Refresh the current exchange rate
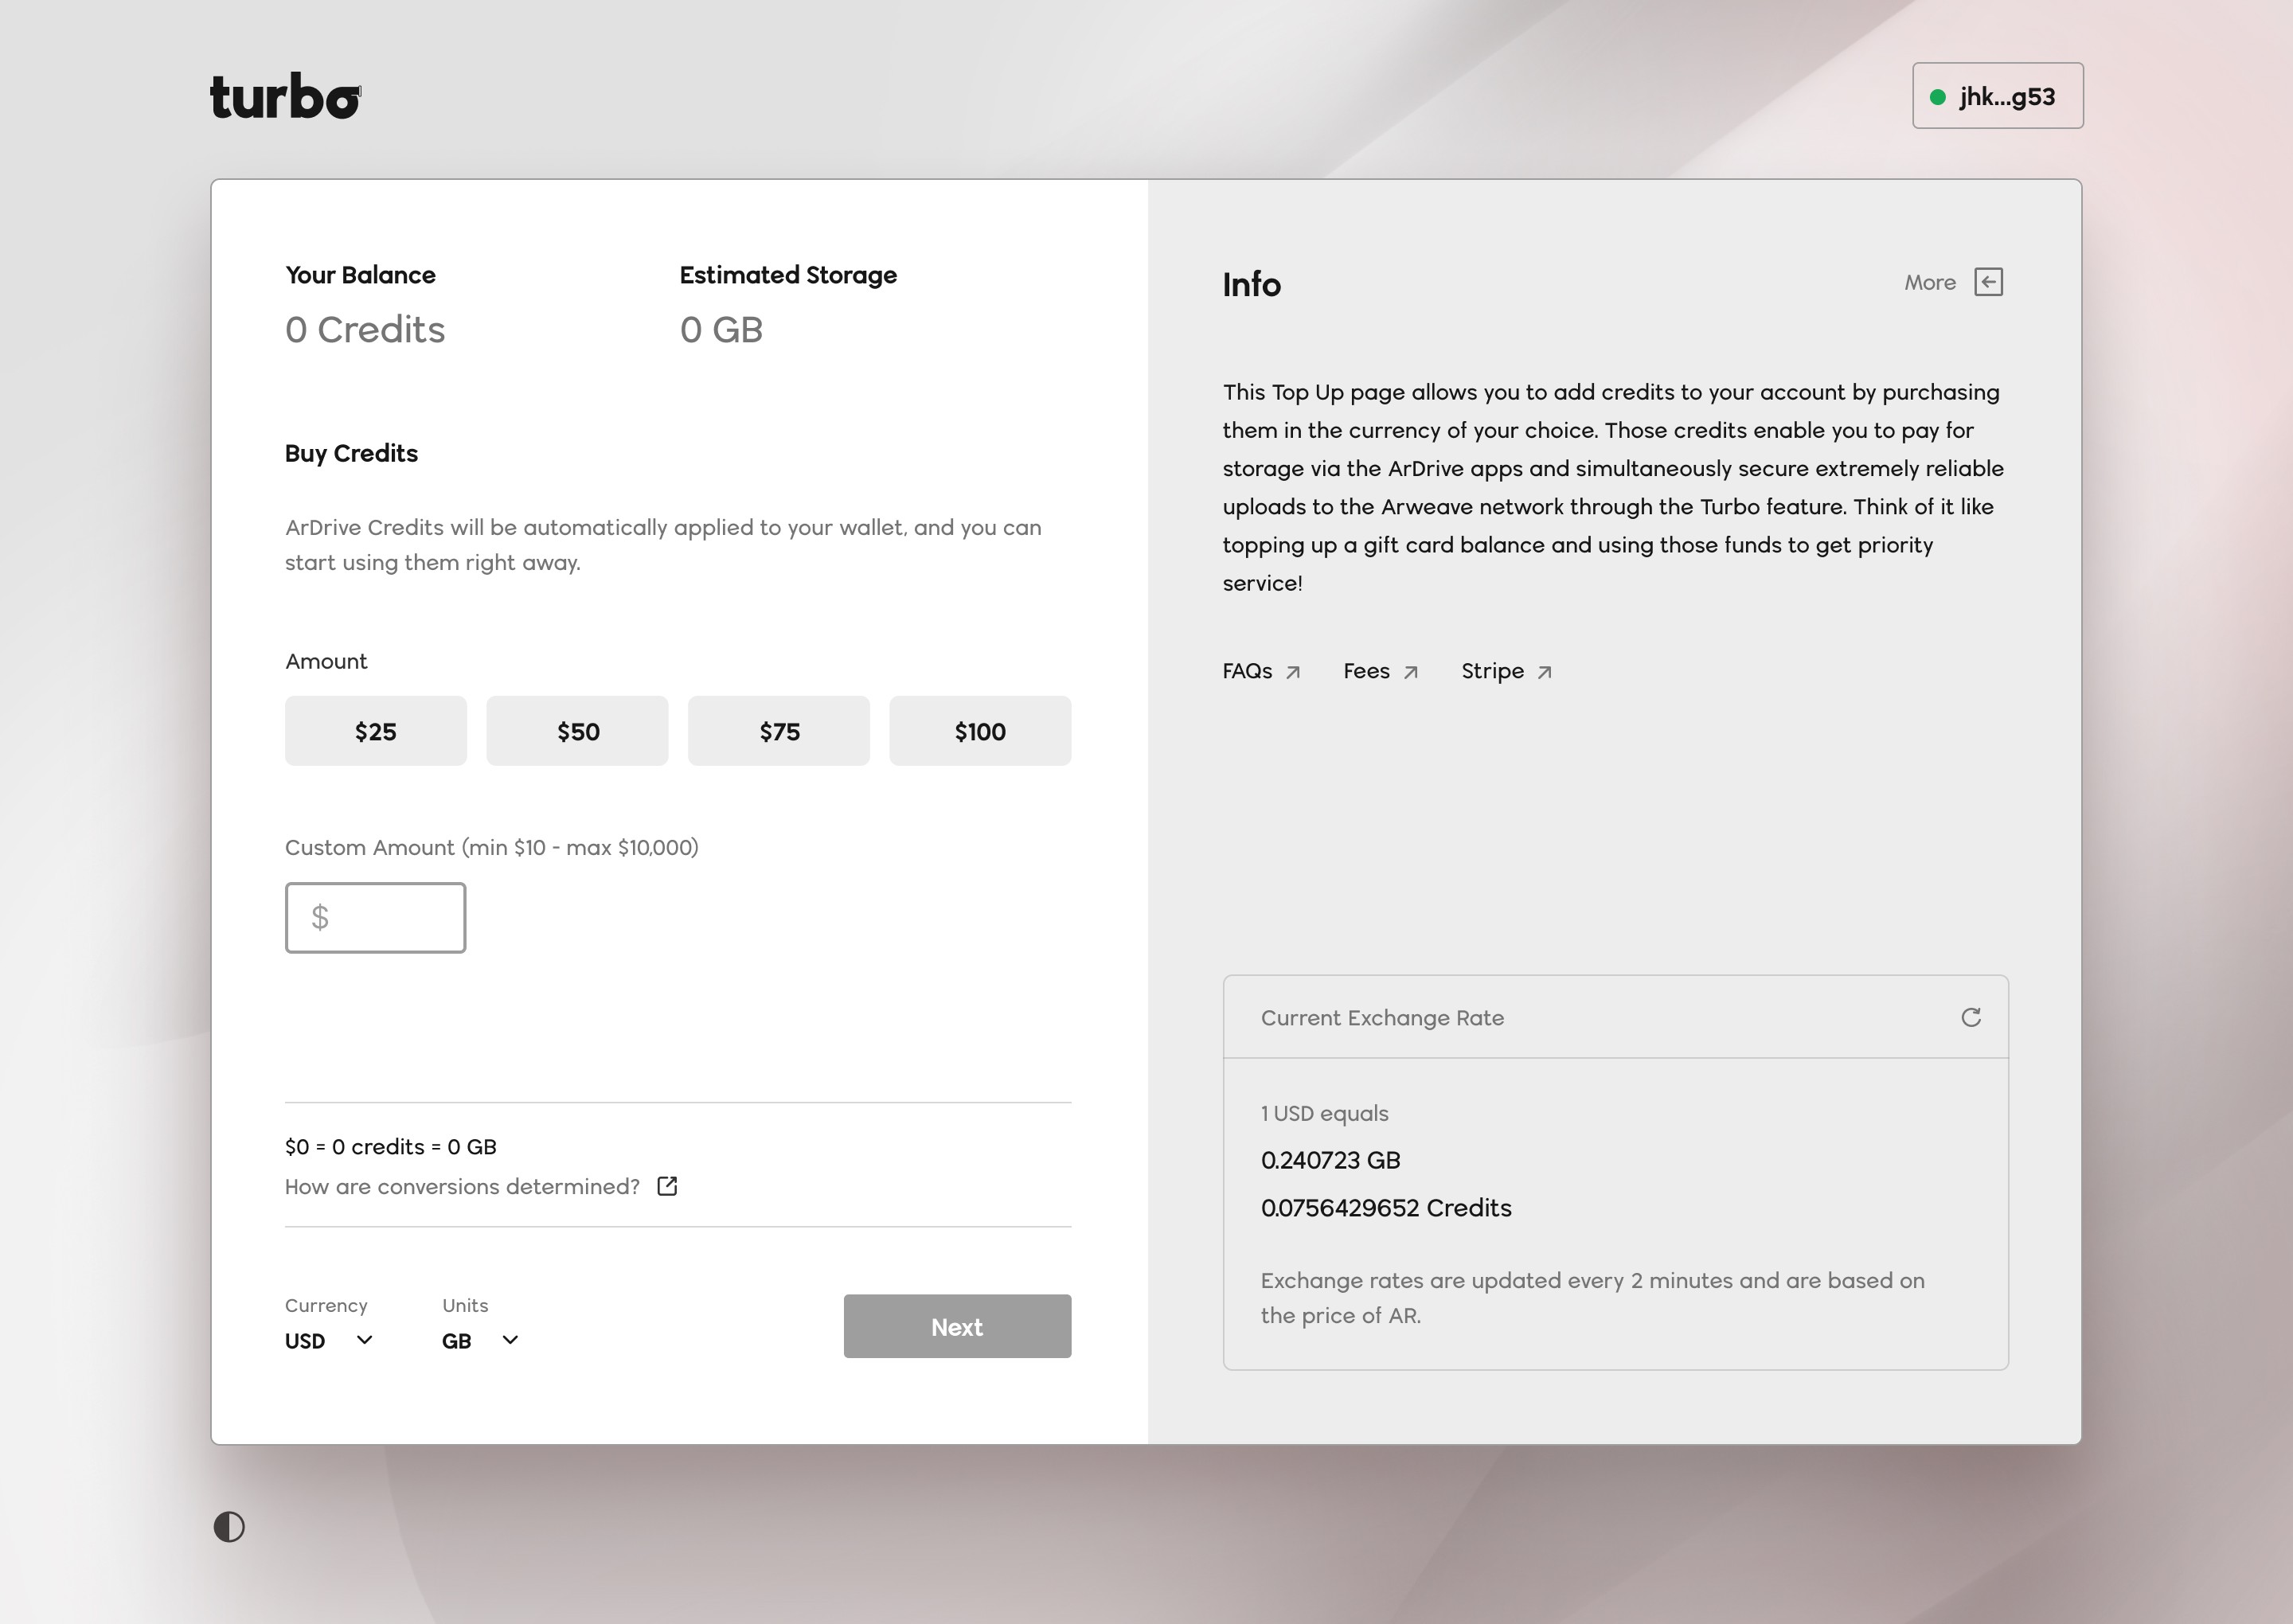 (x=1971, y=1017)
